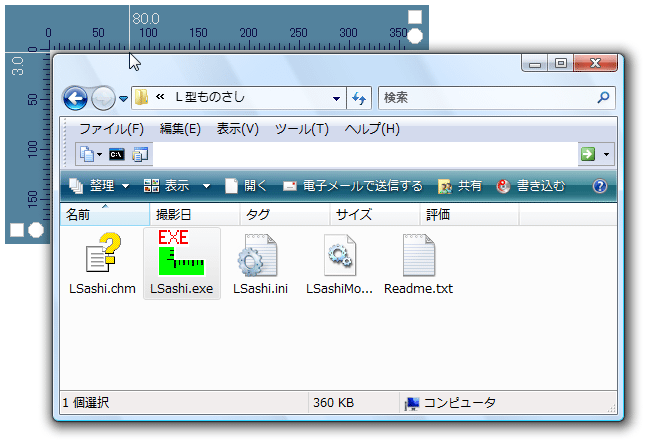This screenshot has height=441, width=645.
Task: Click the LSashi.chm file name label
Action: [x=102, y=289]
